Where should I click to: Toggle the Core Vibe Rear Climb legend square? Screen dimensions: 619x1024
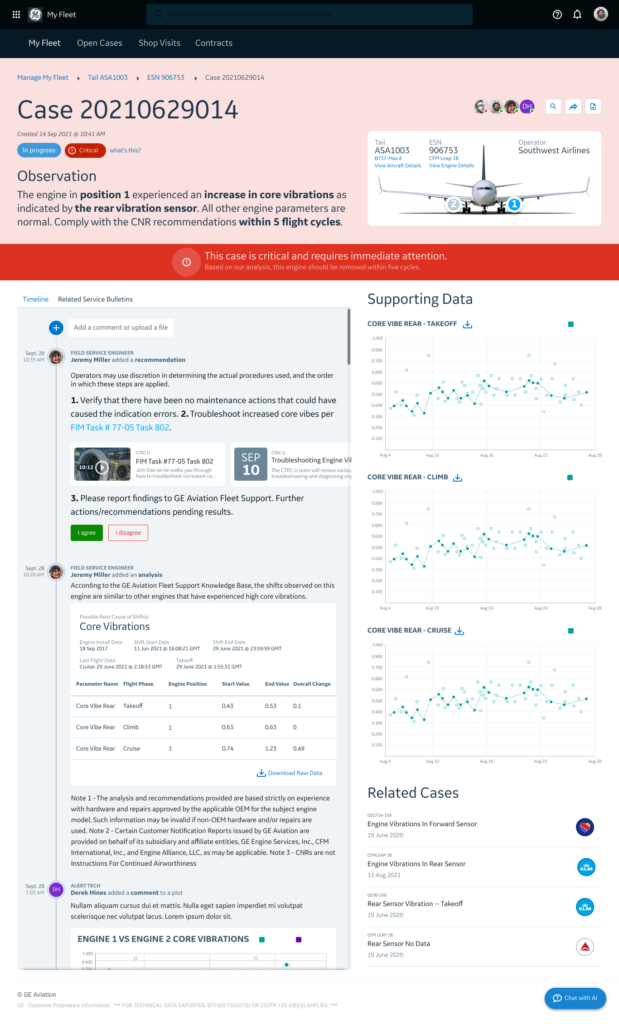[x=569, y=478]
